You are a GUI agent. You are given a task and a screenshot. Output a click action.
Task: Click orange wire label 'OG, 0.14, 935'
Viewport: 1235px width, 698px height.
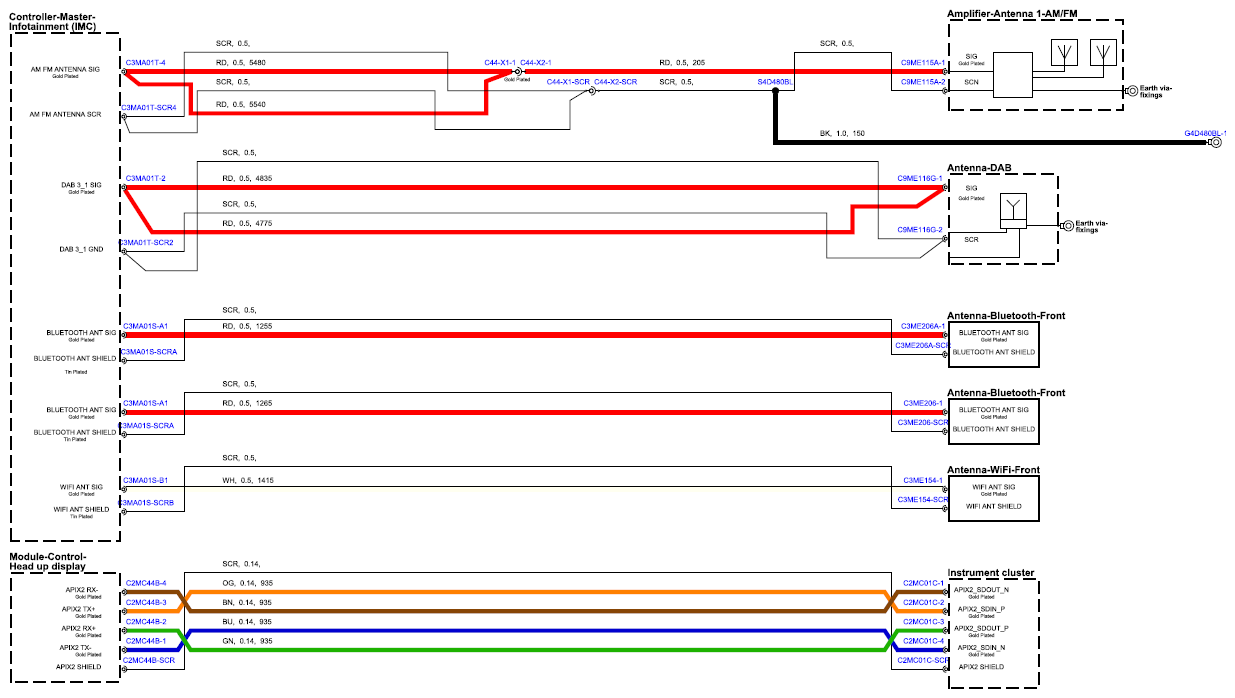(248, 582)
